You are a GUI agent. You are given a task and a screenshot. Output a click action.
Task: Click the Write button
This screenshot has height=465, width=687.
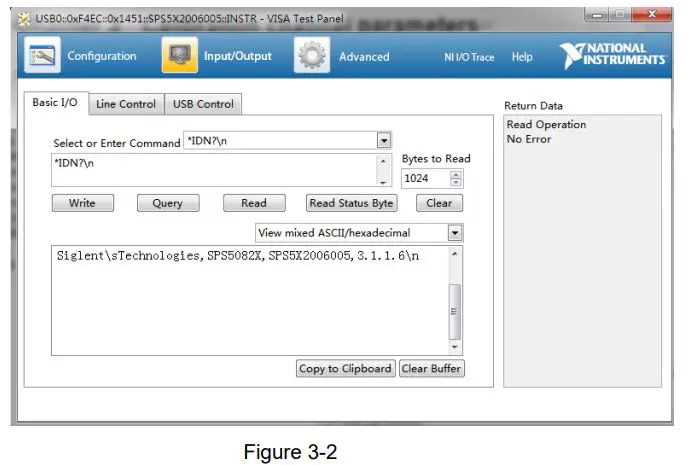pos(82,203)
